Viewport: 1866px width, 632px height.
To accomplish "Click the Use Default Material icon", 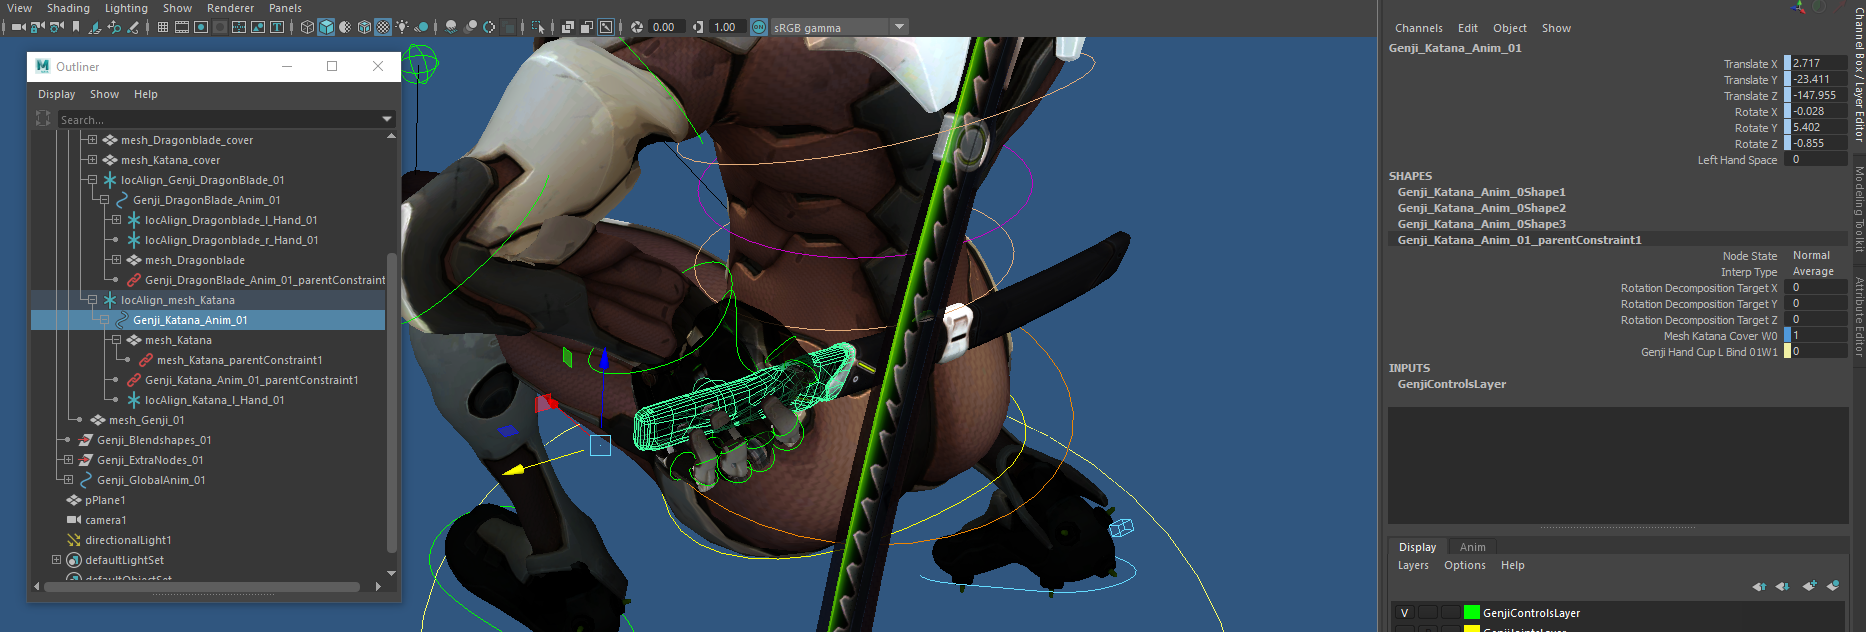I will pos(345,27).
